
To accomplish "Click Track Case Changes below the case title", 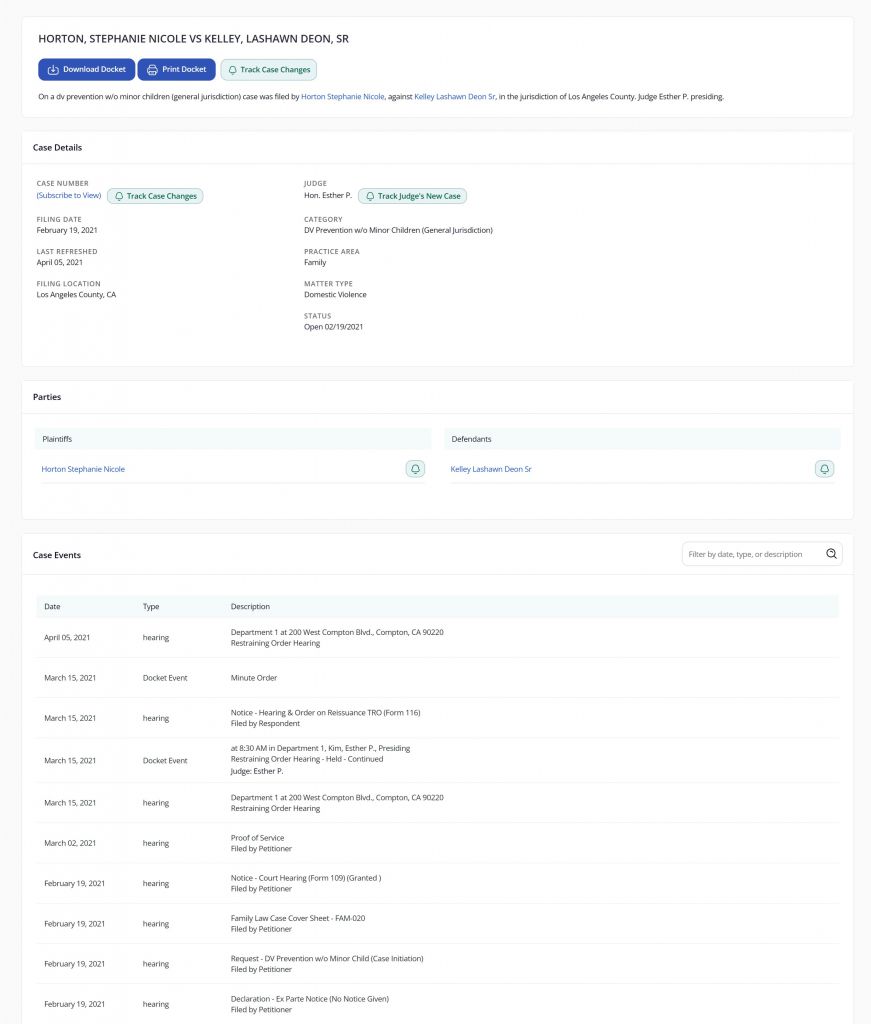I will [268, 70].
